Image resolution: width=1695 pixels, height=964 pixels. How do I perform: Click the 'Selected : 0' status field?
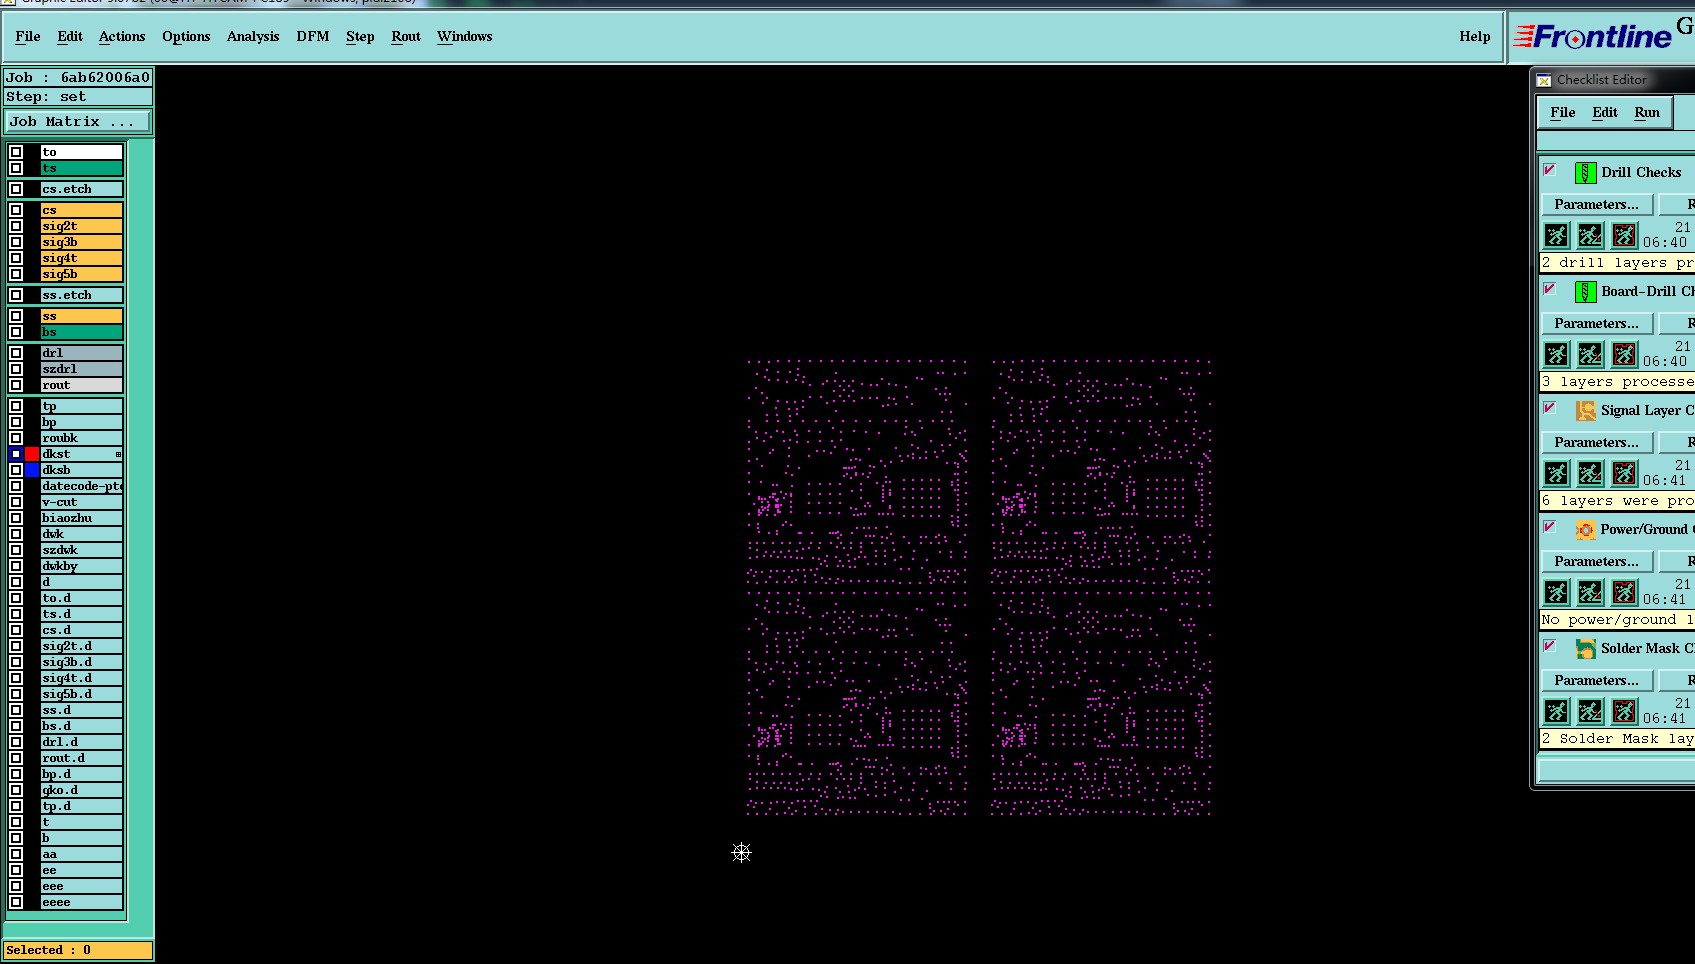[78, 950]
